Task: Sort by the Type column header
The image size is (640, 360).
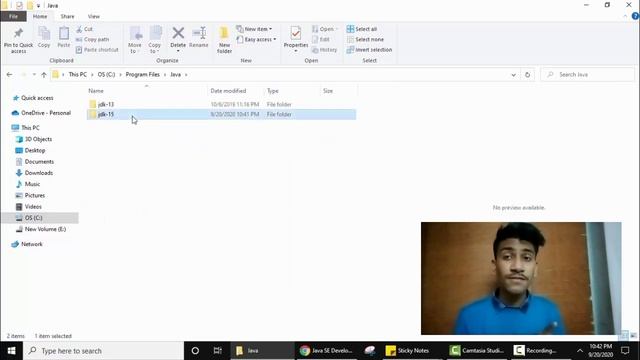Action: [273, 91]
